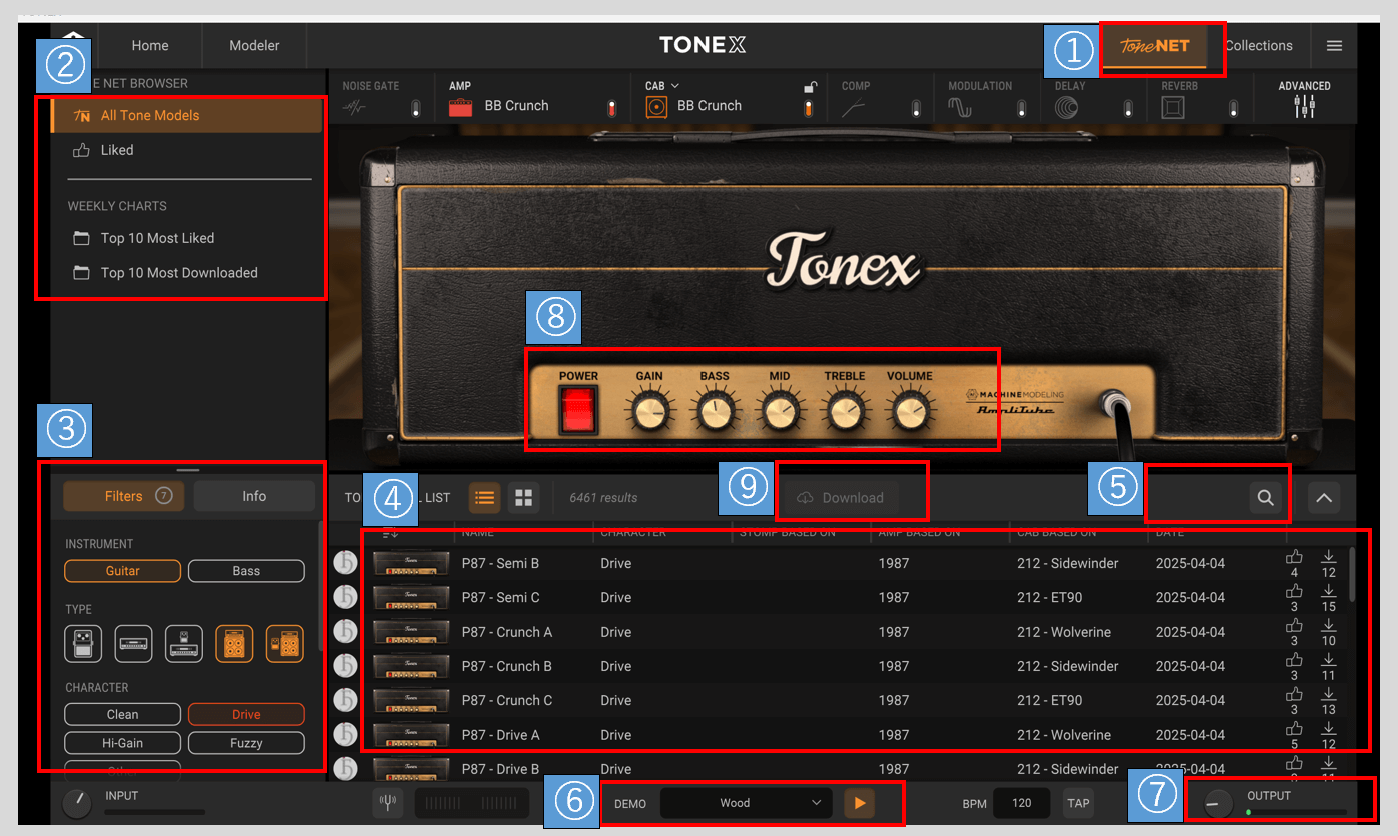
Task: Click the TAP tempo button
Action: tap(1078, 803)
